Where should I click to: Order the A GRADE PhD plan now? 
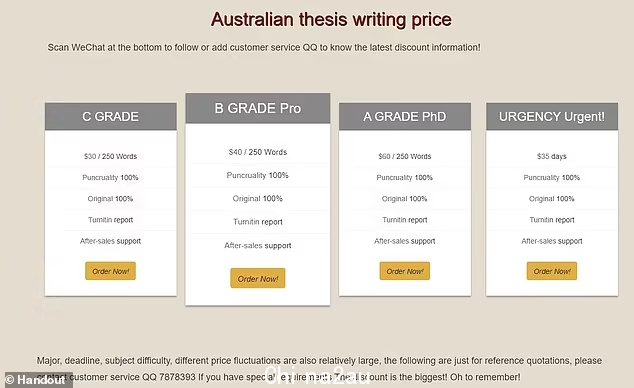[405, 271]
